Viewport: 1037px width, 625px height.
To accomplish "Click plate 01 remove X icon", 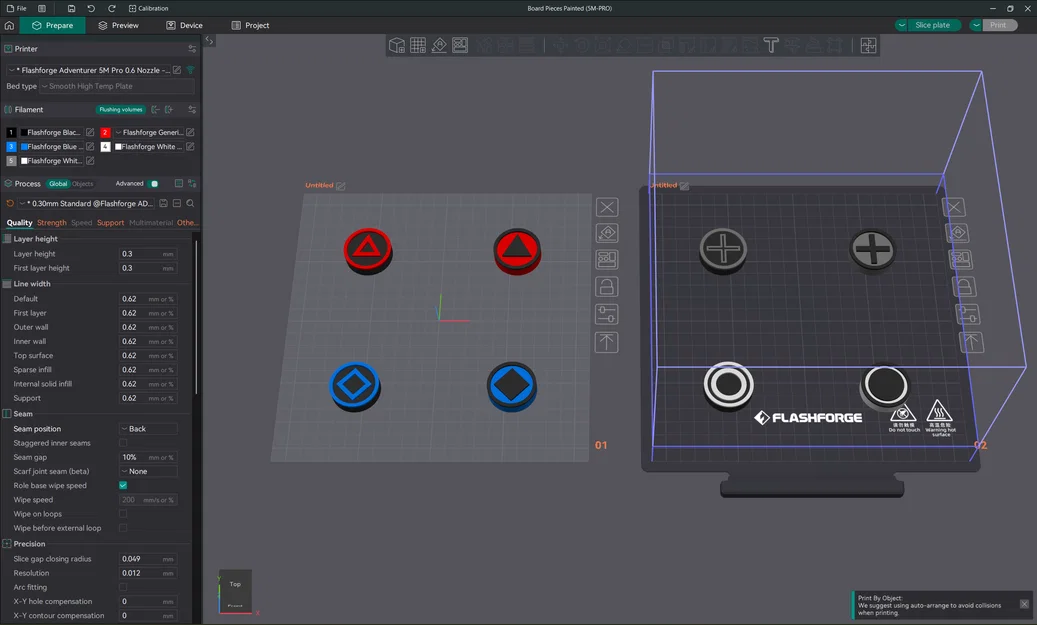I will point(607,207).
